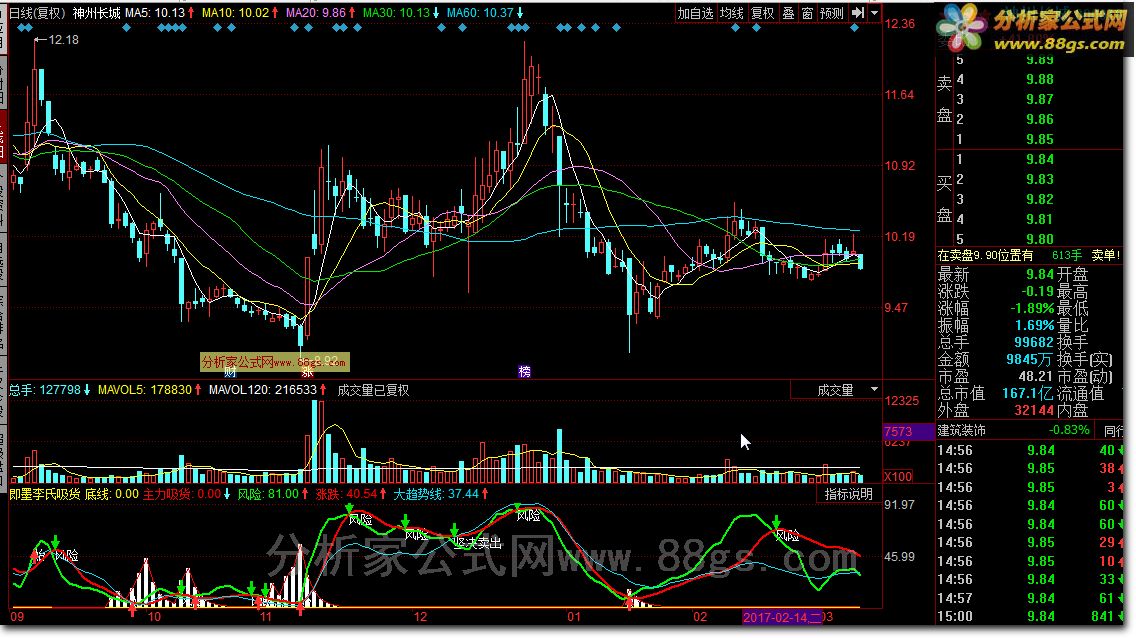This screenshot has width=1136, height=638.
Task: Click 加自选 to add stock to watchlist
Action: pyautogui.click(x=695, y=13)
